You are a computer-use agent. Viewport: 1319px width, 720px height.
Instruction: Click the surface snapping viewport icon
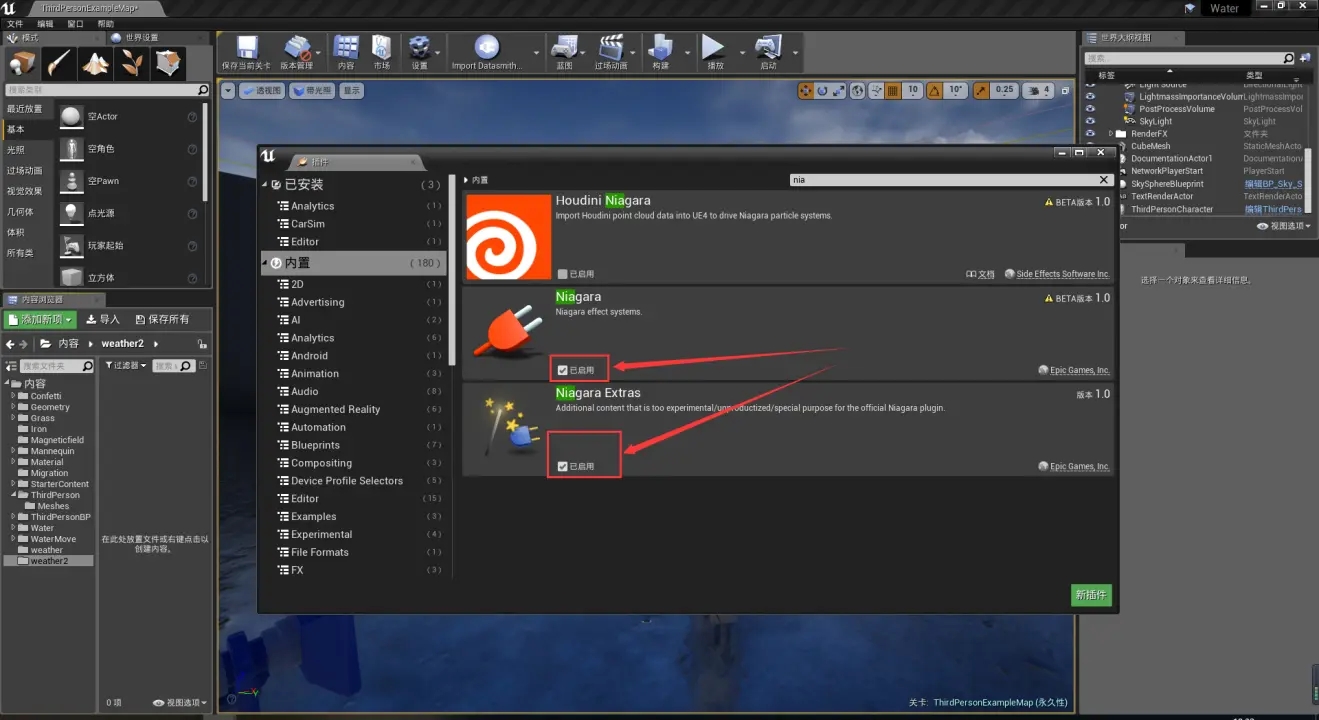(876, 90)
